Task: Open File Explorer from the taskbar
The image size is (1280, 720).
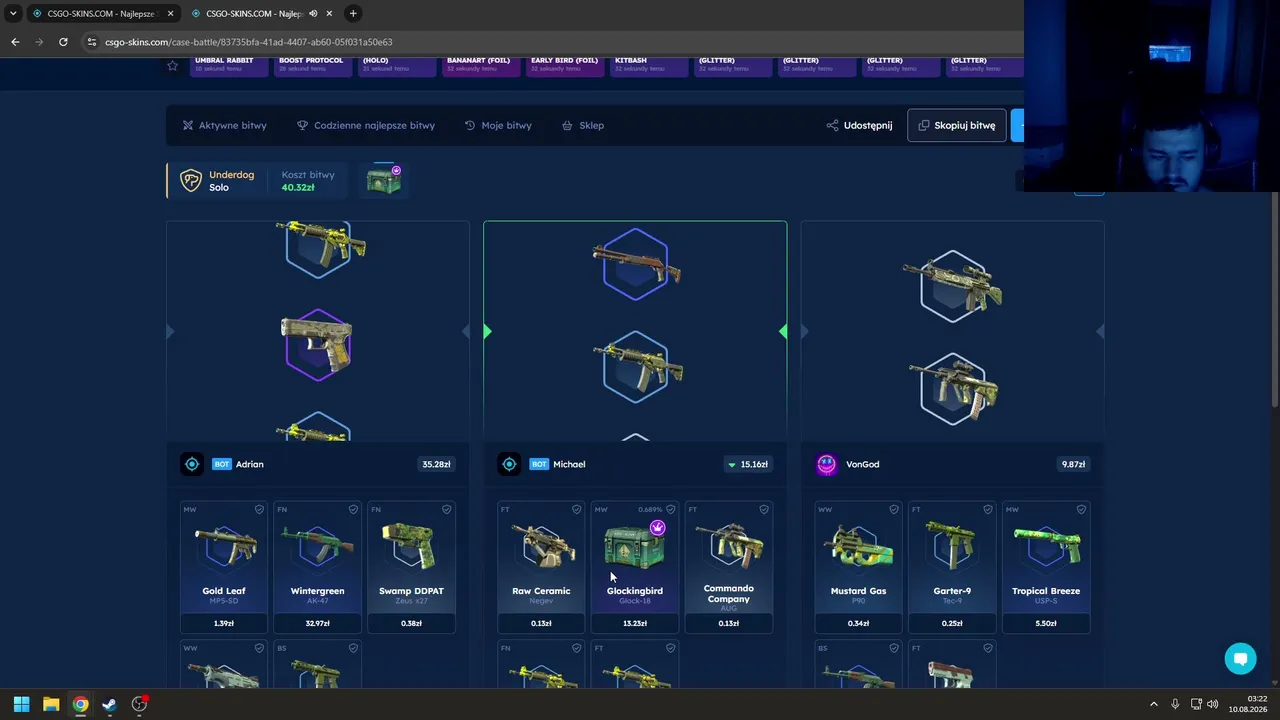Action: coord(51,704)
